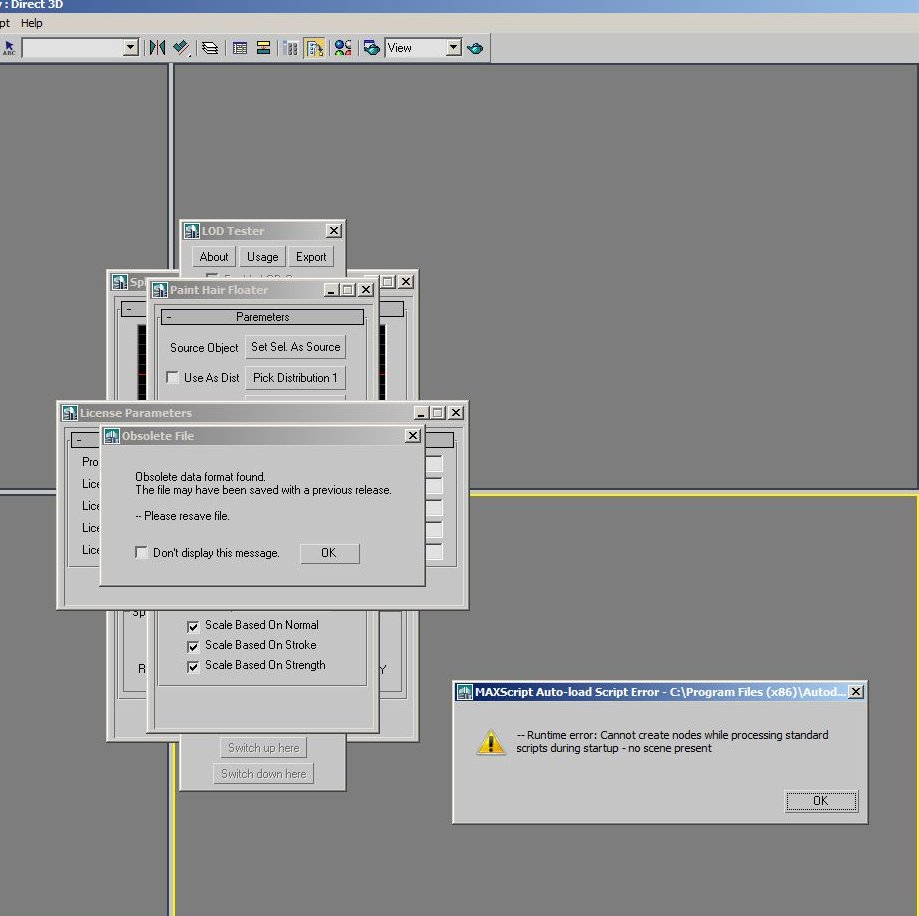The width and height of the screenshot is (919, 916).
Task: Click the table-style icon beside Layer Manager
Action: pos(240,48)
